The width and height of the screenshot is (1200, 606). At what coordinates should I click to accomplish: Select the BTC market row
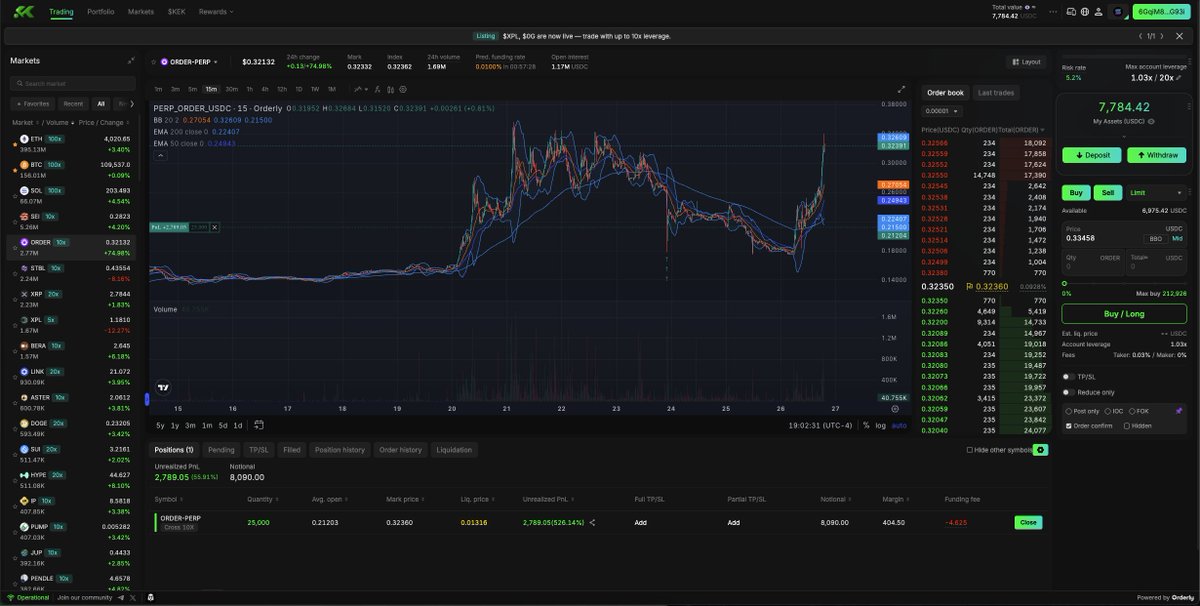(71, 169)
